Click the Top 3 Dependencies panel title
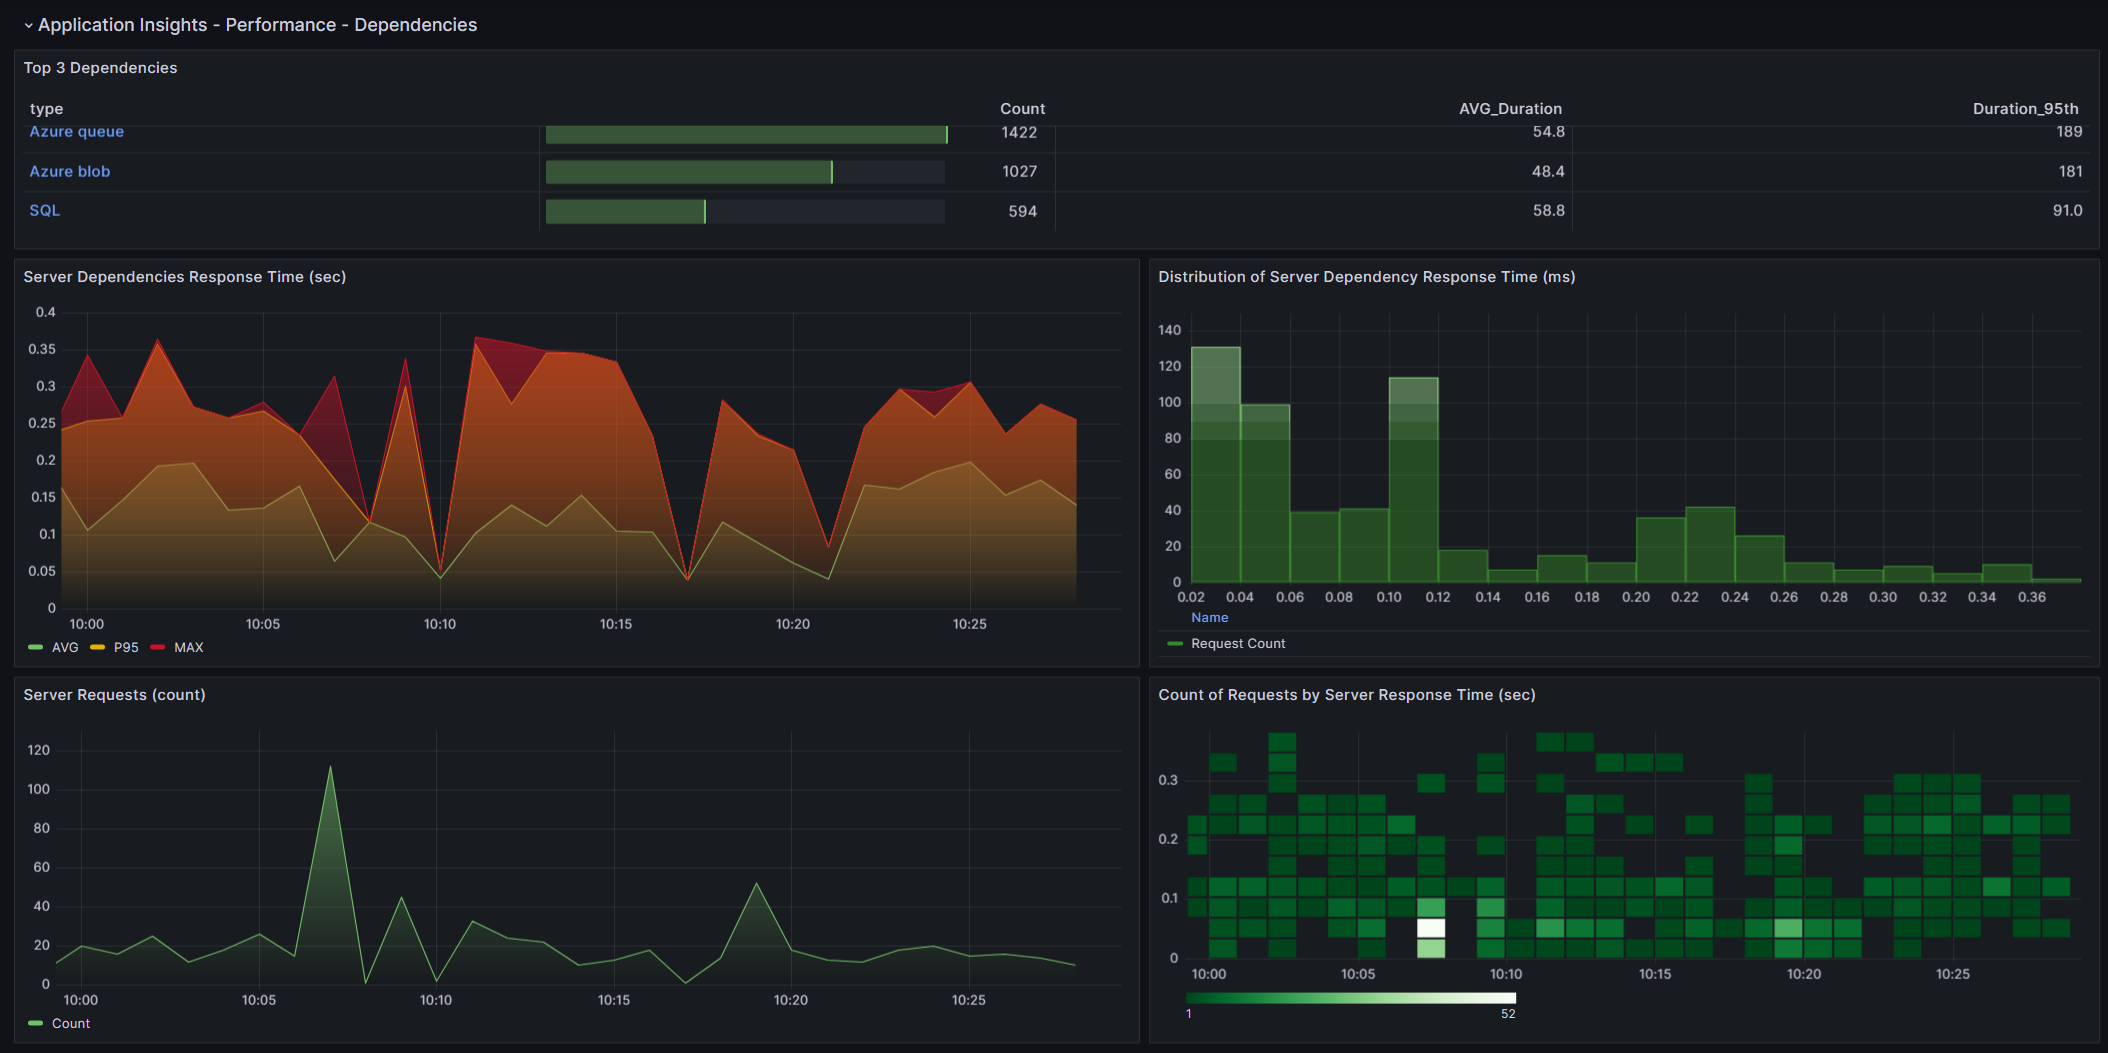 pos(100,68)
